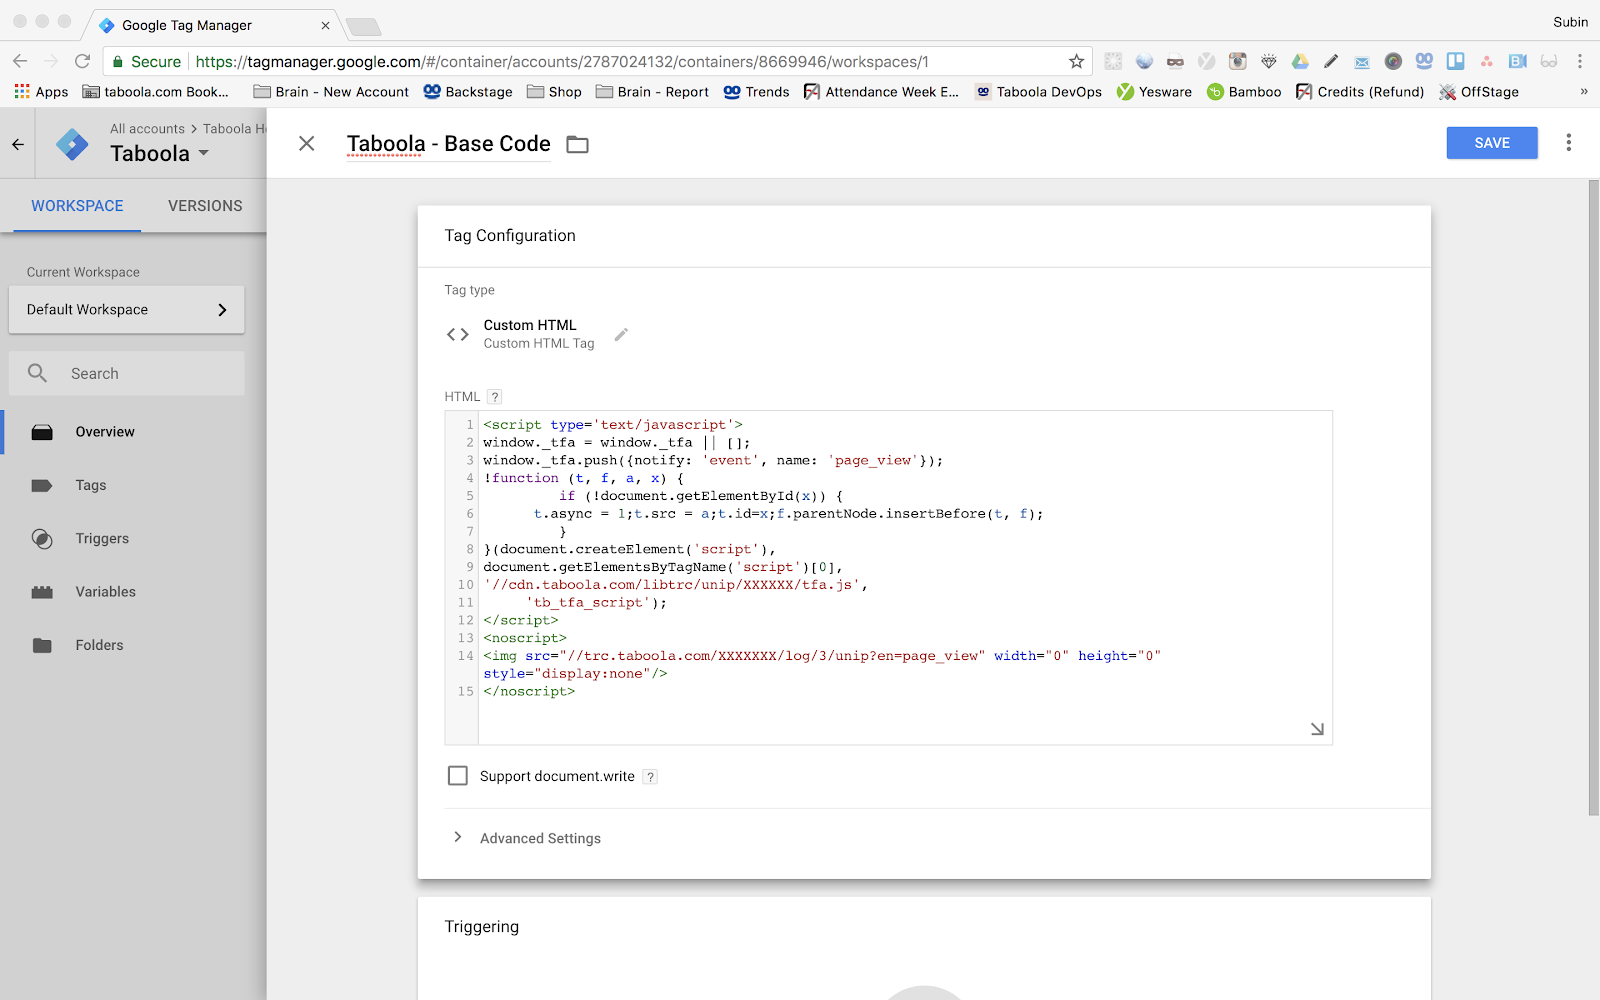Viewport: 1600px width, 1000px height.
Task: Click the Subin profile name in Chrome
Action: click(x=1570, y=22)
